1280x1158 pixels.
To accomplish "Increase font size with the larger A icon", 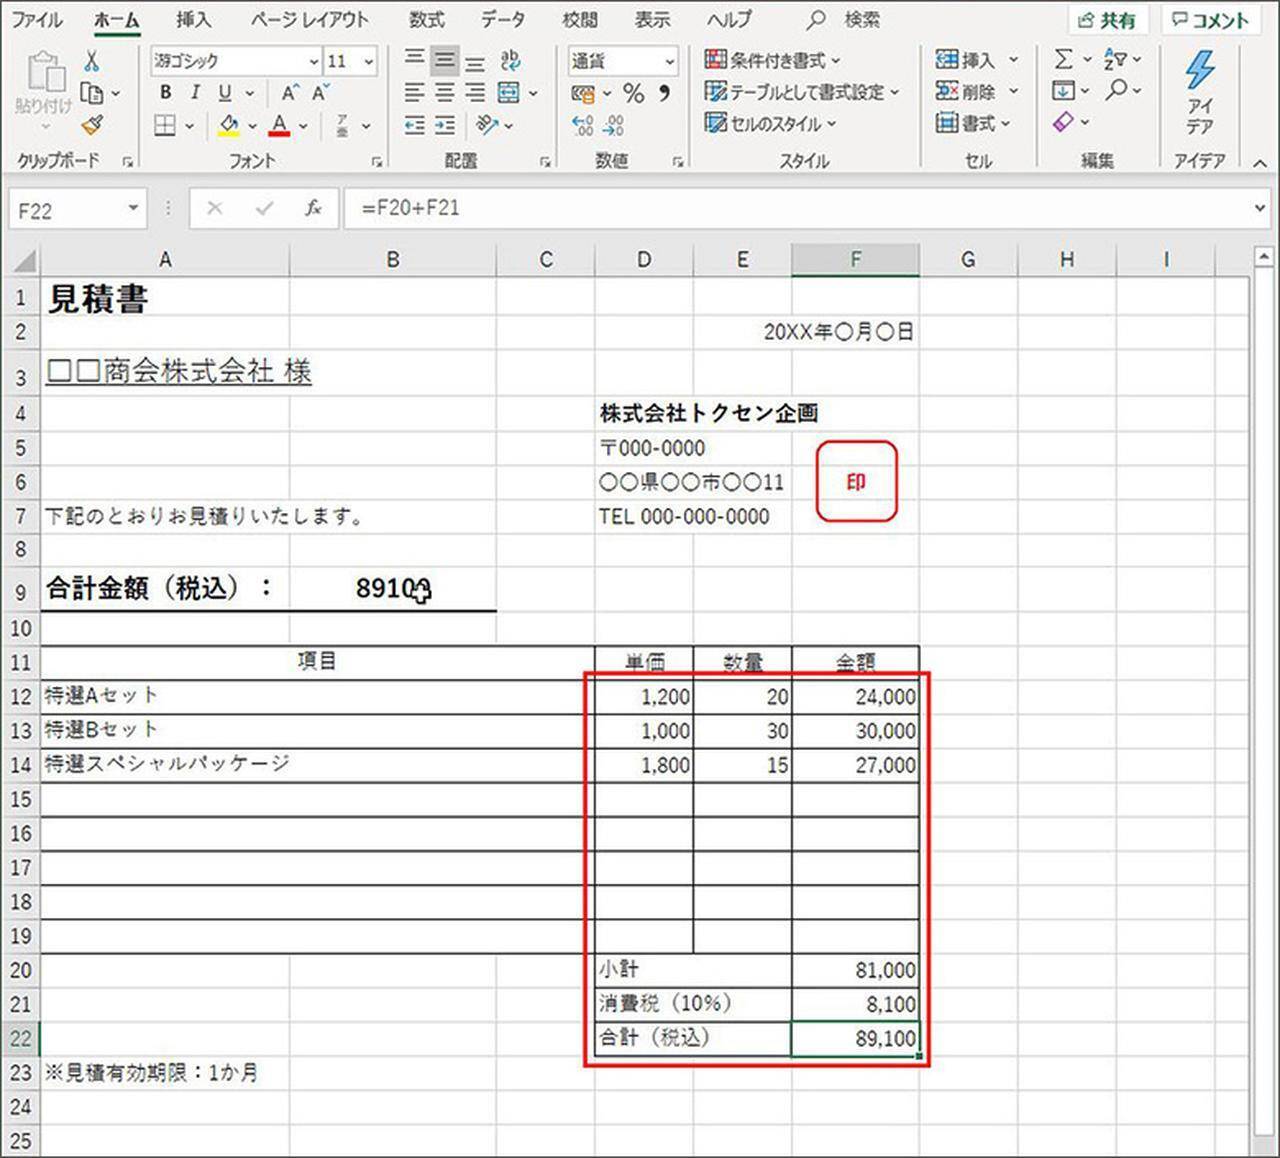I will point(289,93).
